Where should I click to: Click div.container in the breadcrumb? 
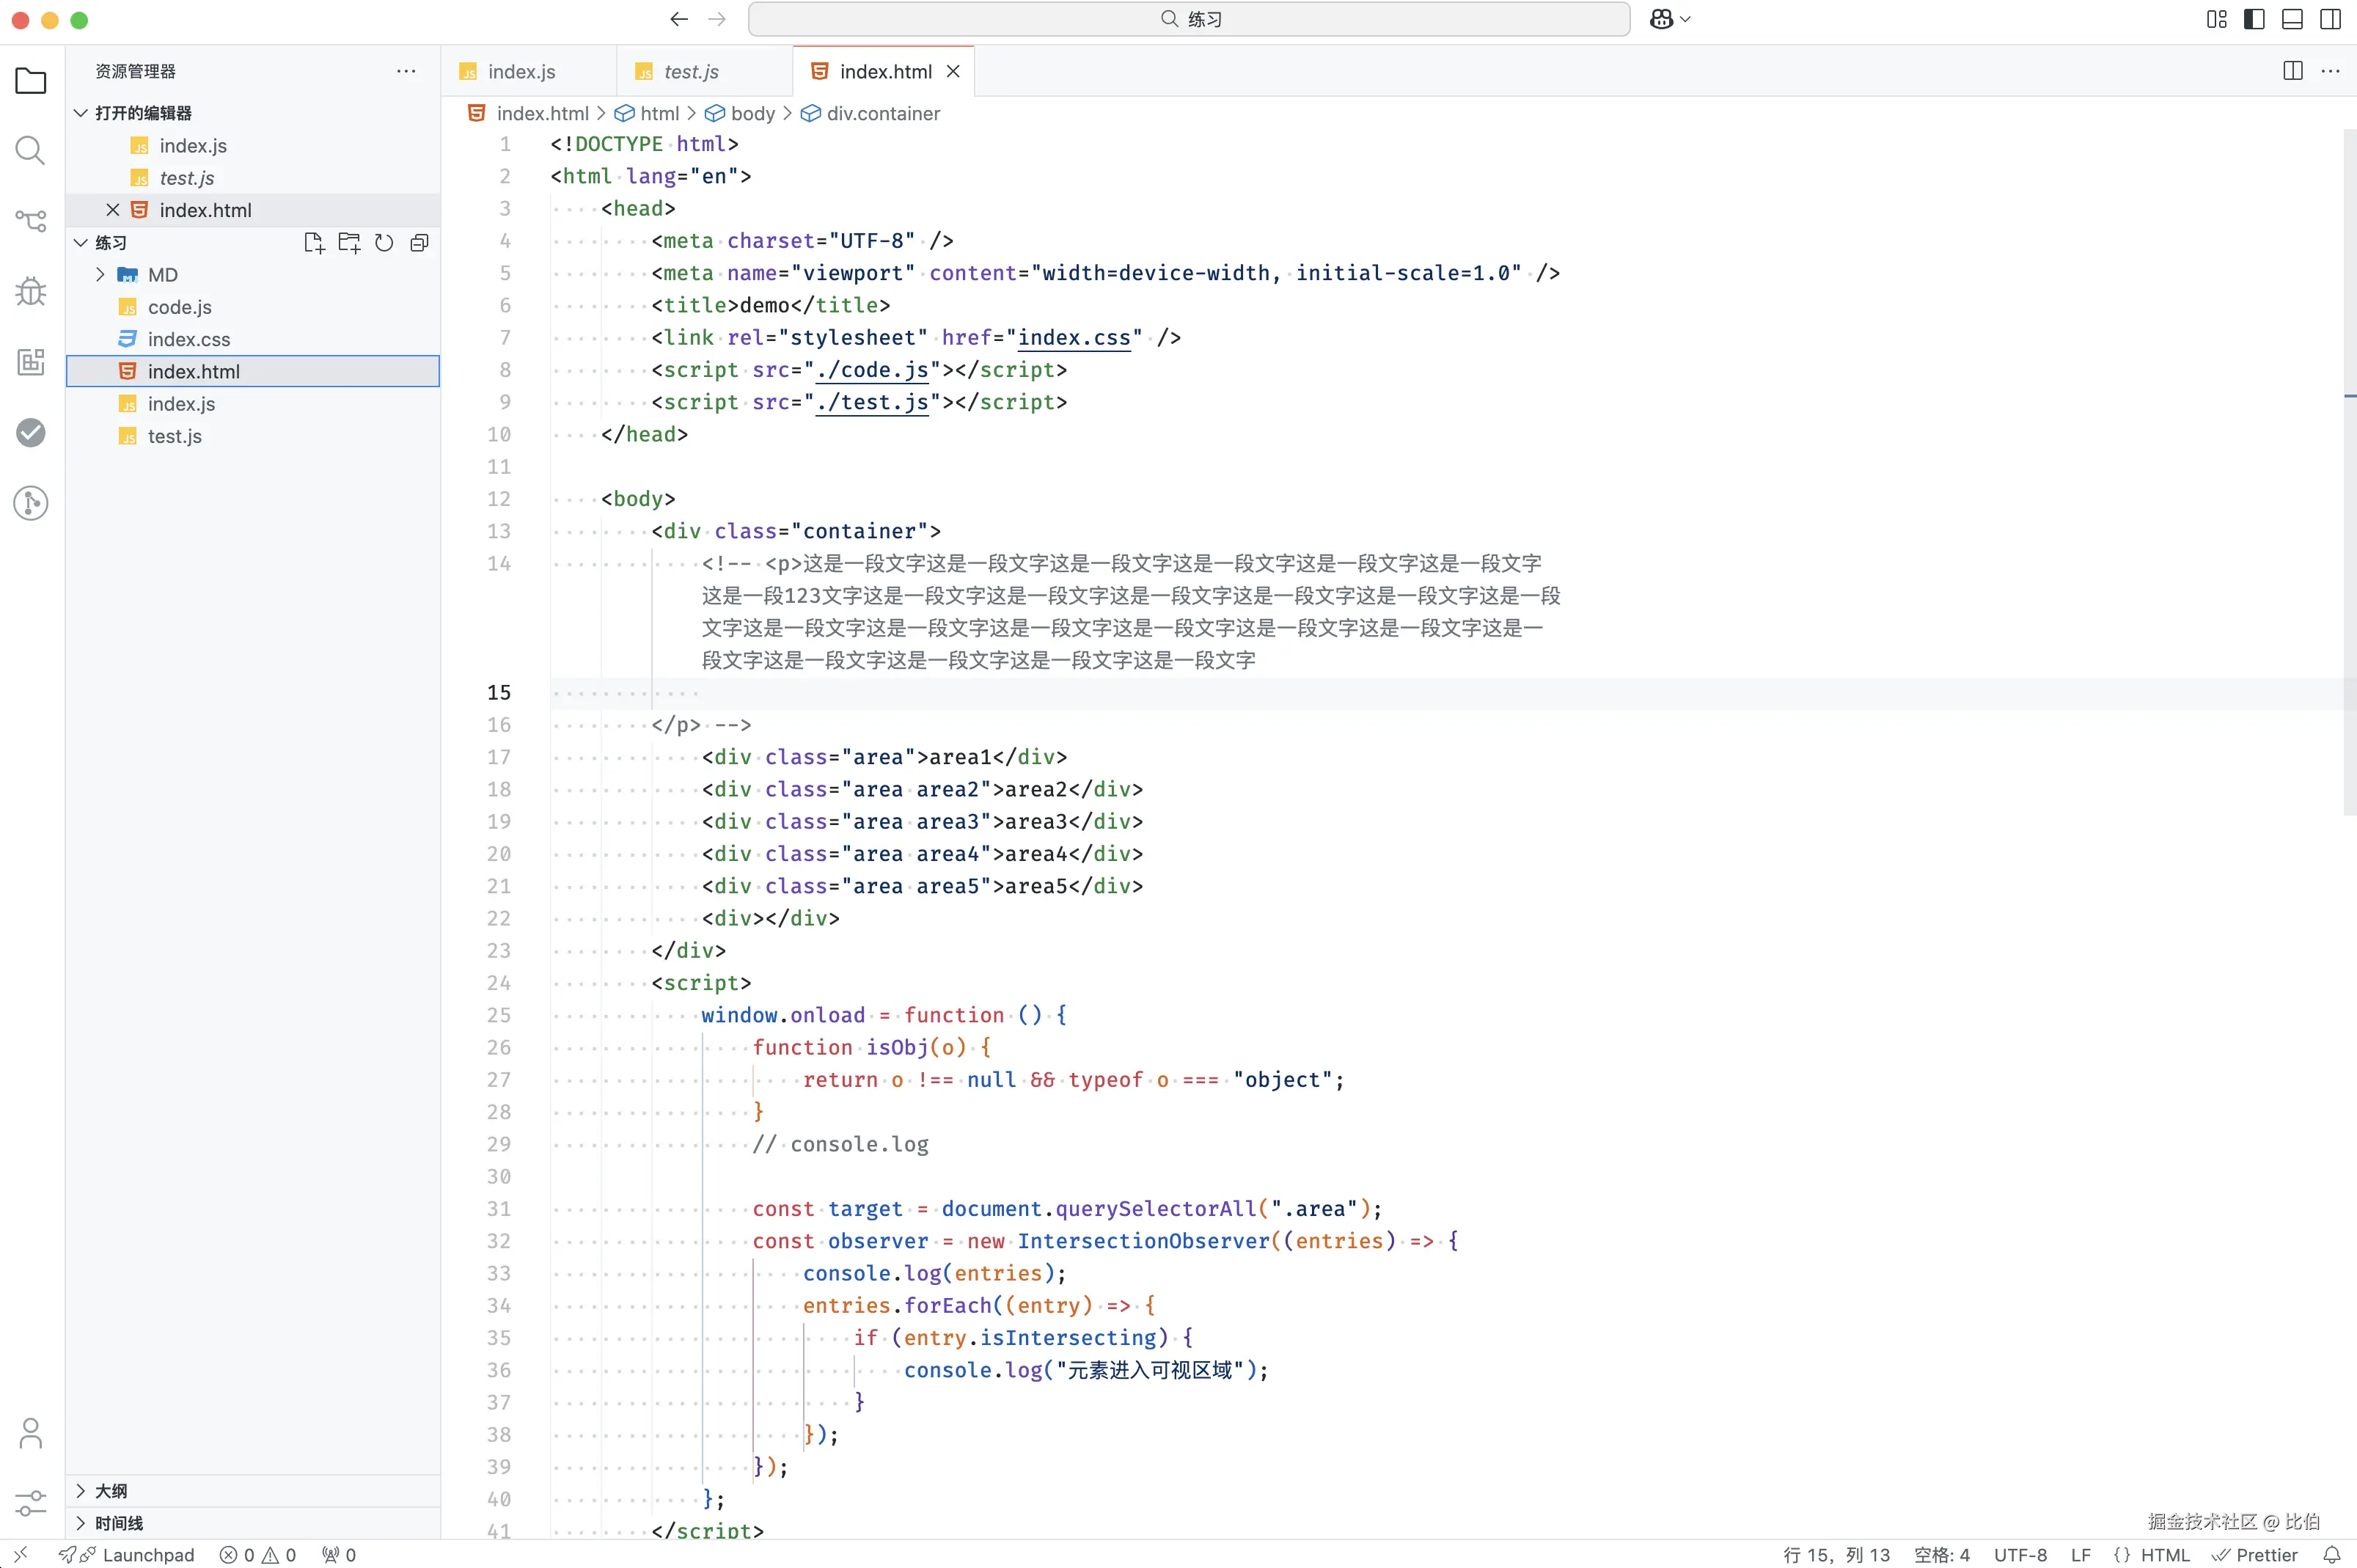click(882, 113)
